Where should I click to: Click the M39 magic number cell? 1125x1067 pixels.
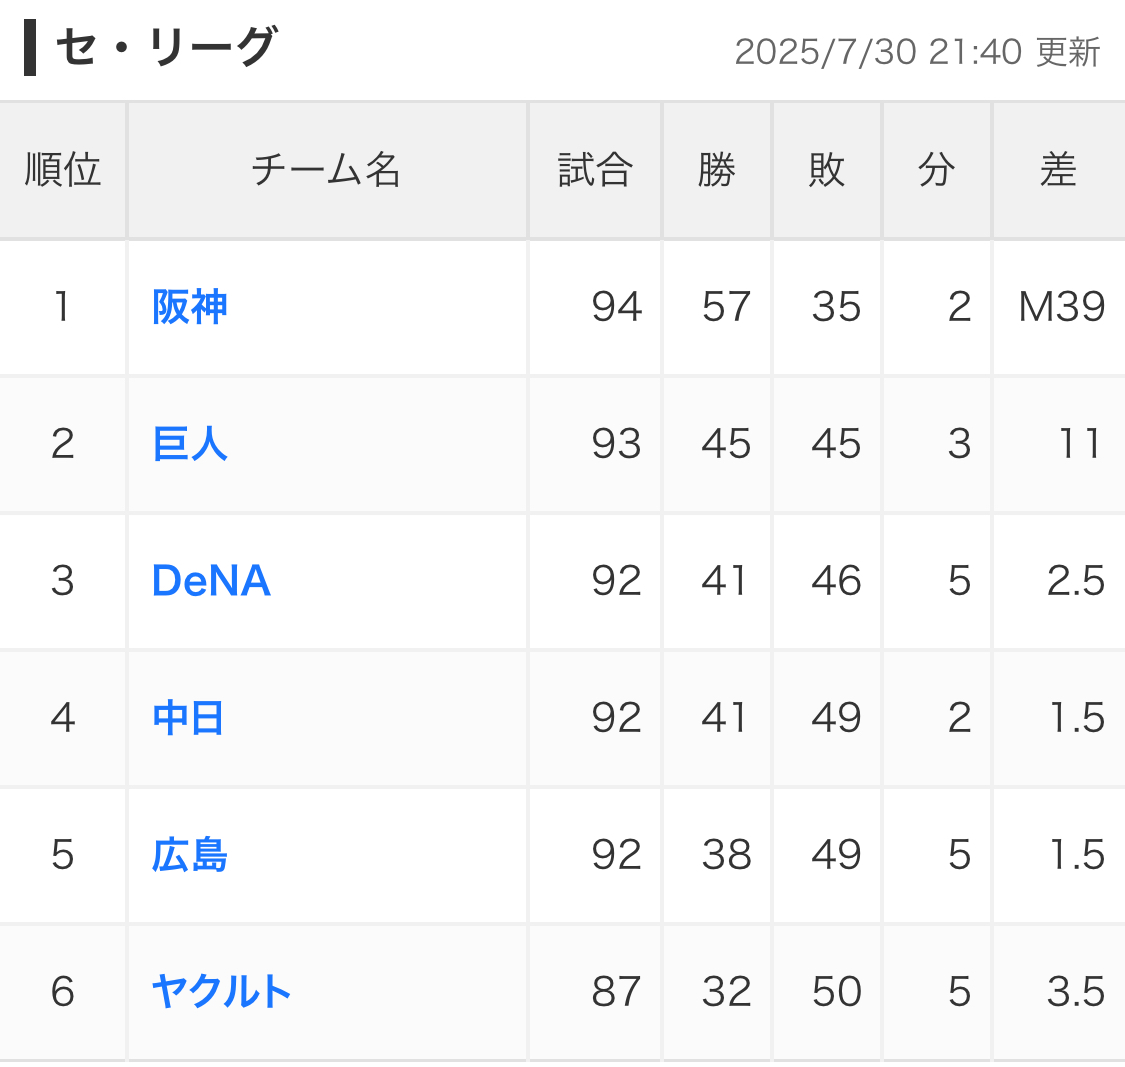(1059, 307)
